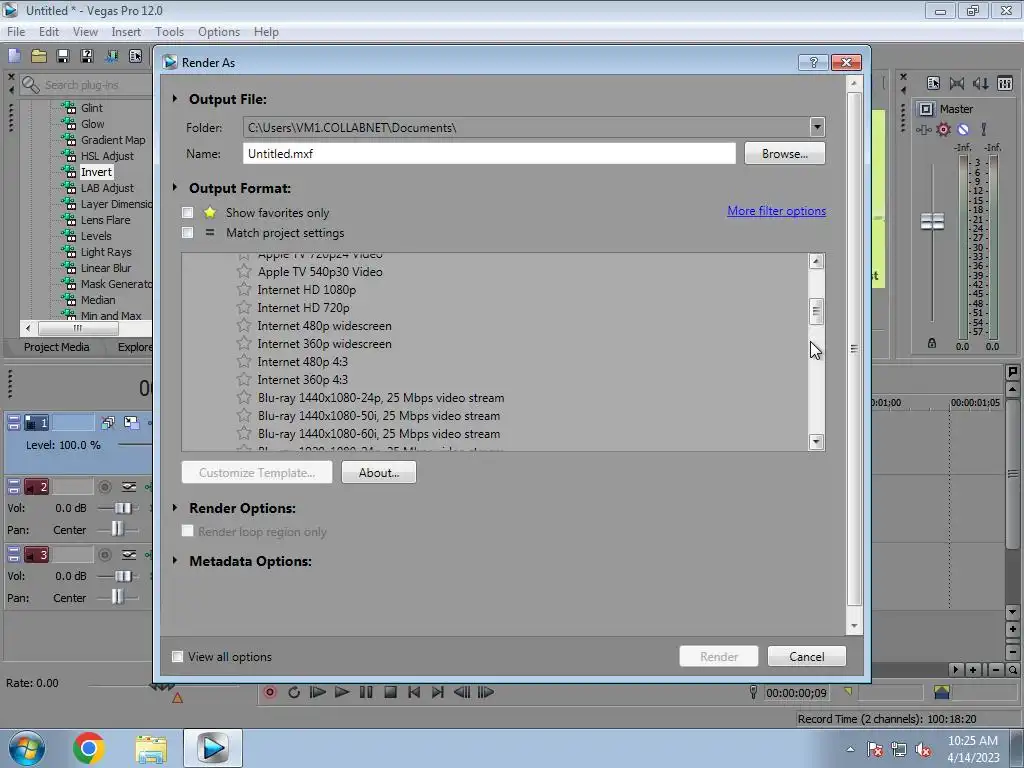Click the Dim Output speaker icon
This screenshot has height=768, width=1024.
click(x=980, y=83)
